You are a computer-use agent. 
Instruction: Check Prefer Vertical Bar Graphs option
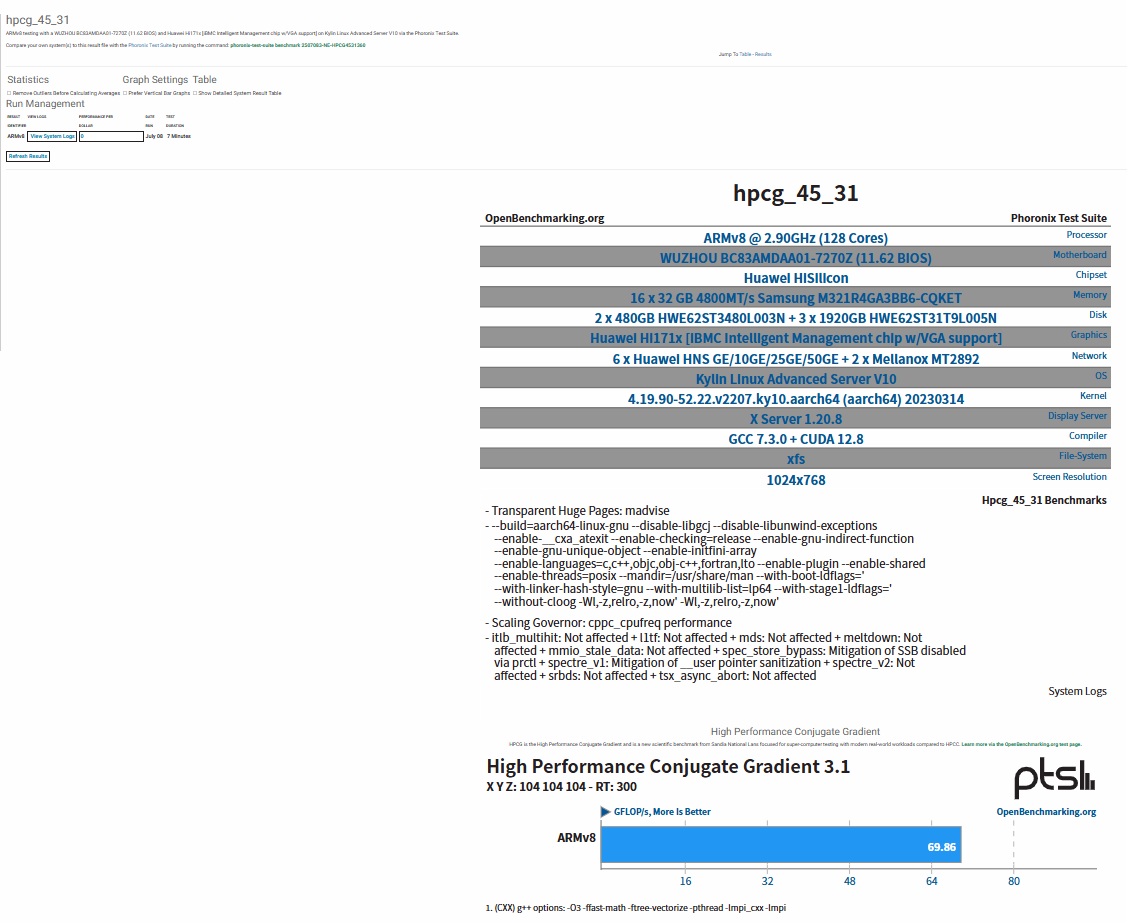tap(123, 93)
